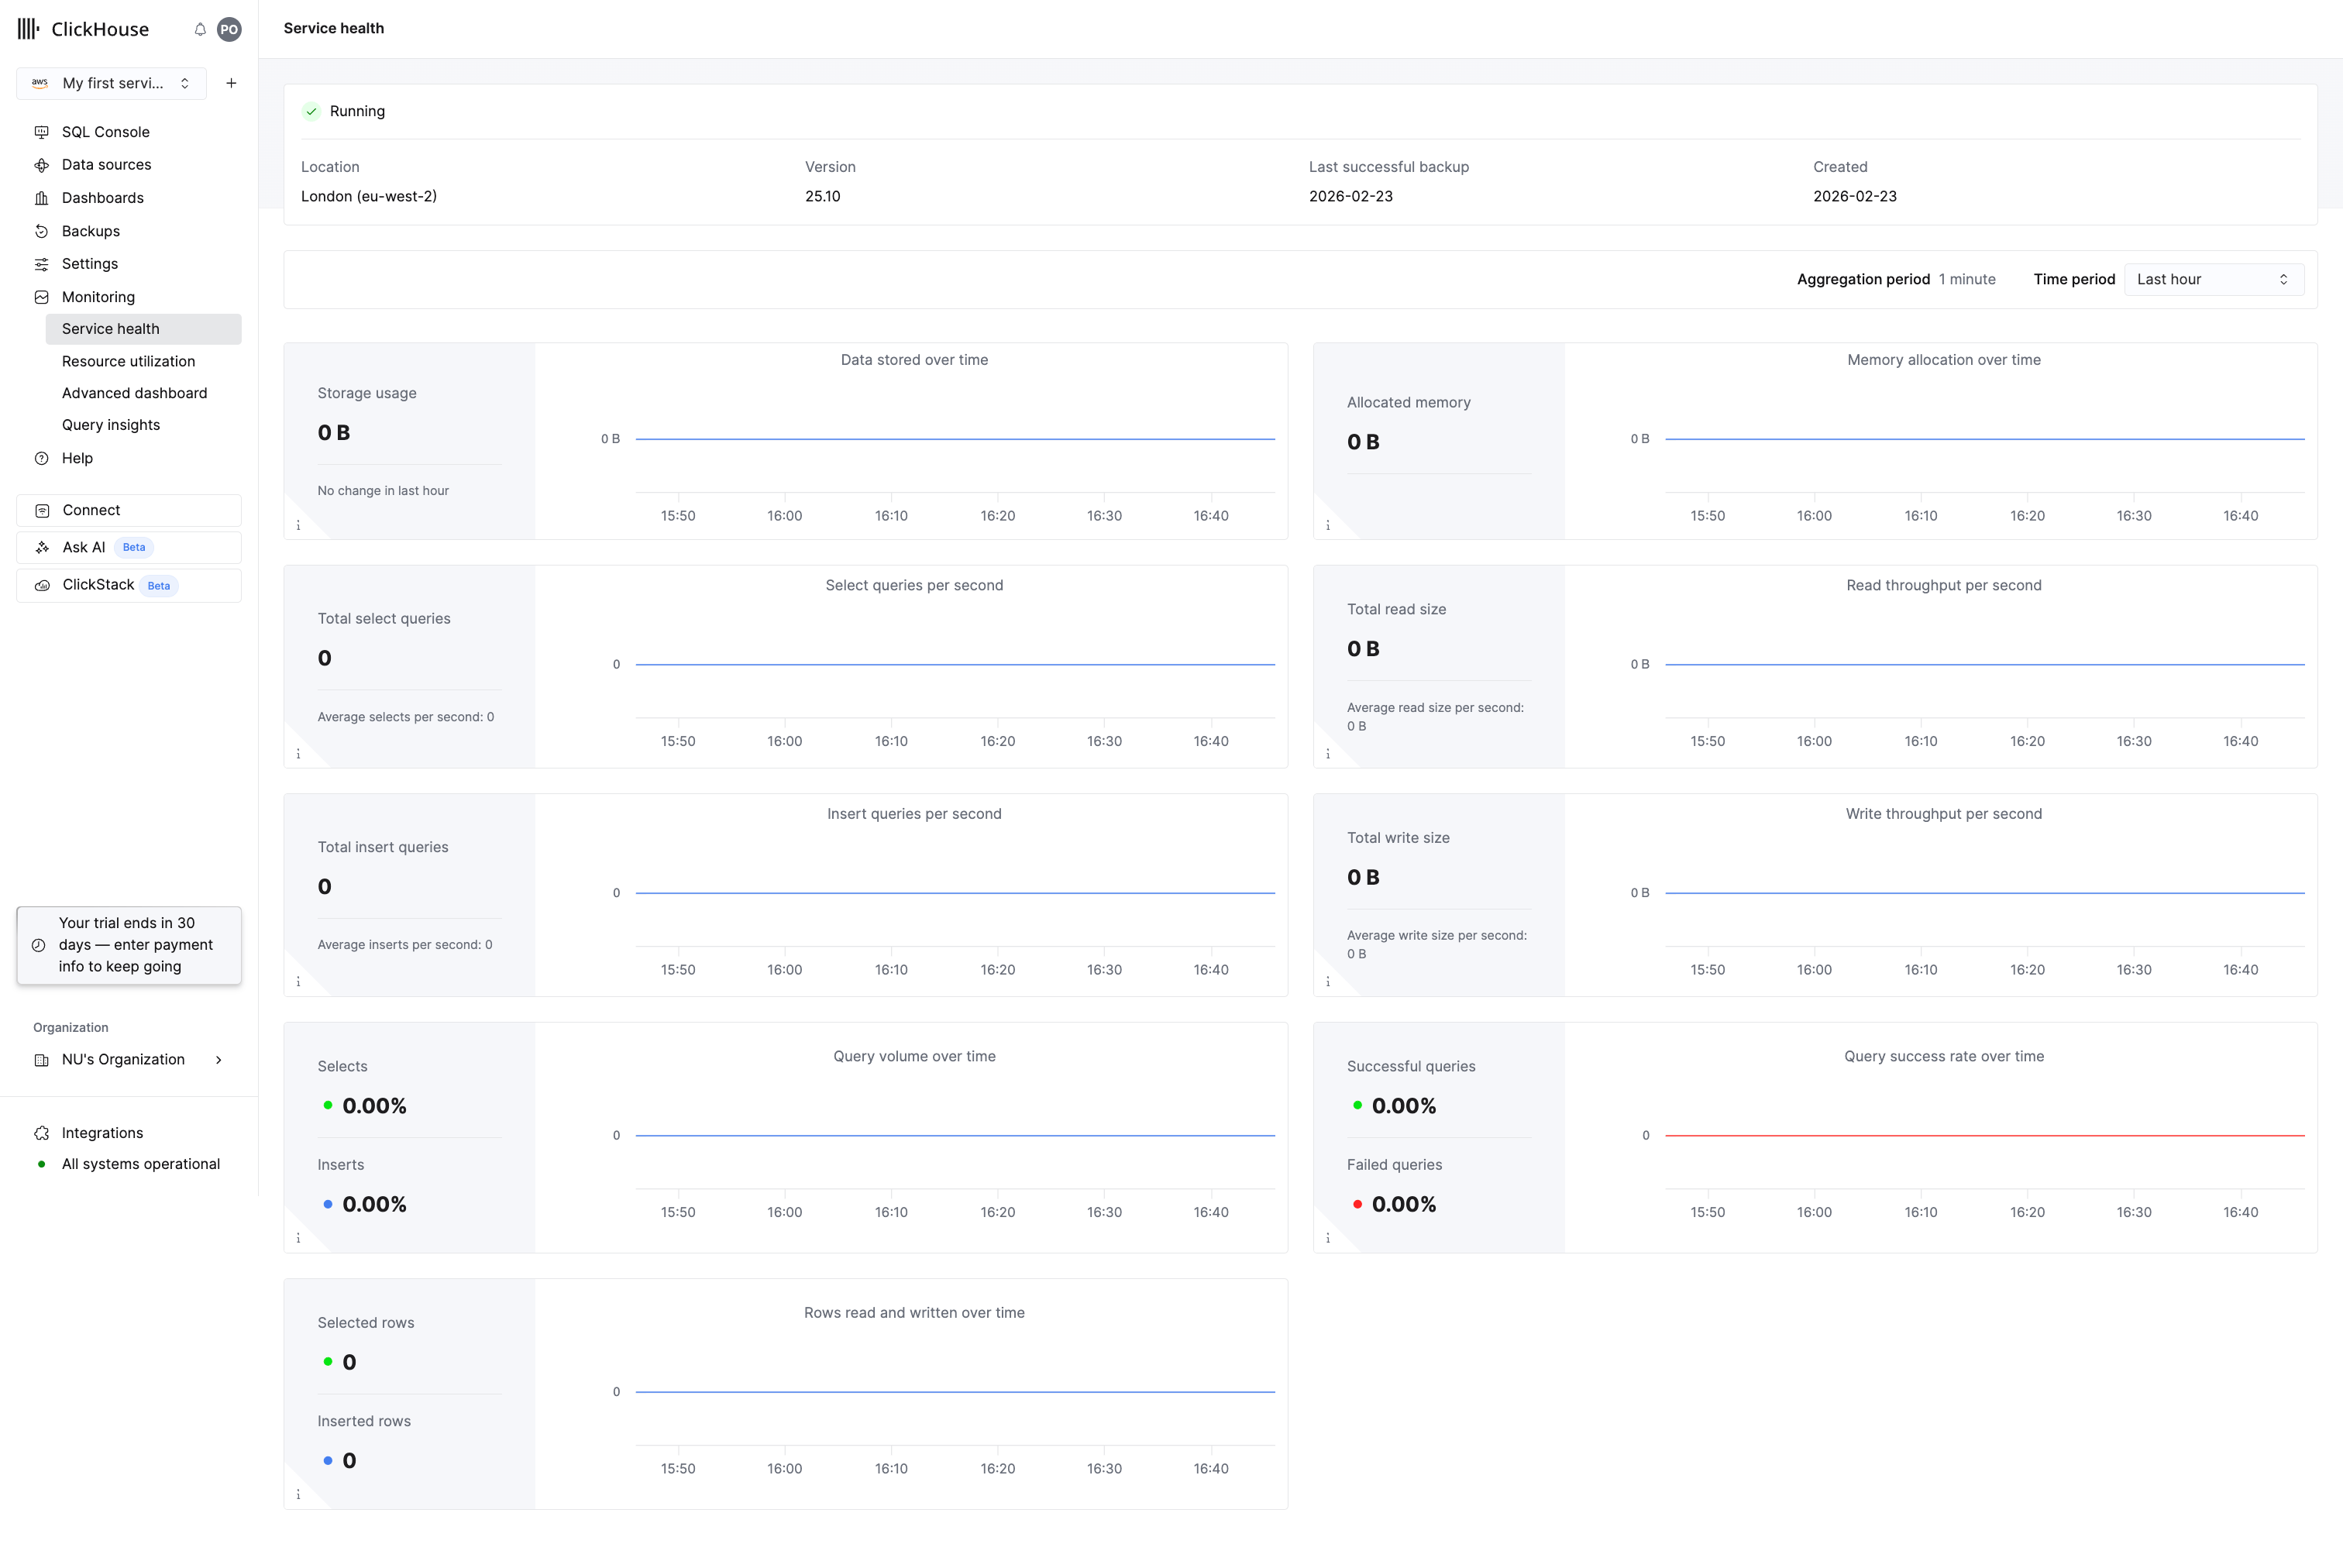
Task: Open Ask AI Beta button
Action: pyautogui.click(x=129, y=548)
